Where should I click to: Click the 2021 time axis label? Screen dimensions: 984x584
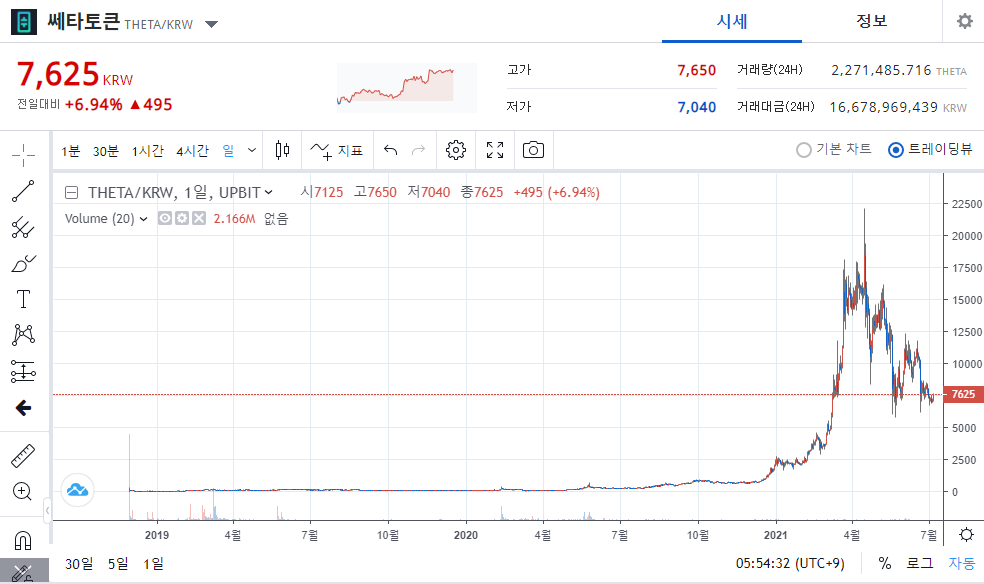(x=775, y=535)
